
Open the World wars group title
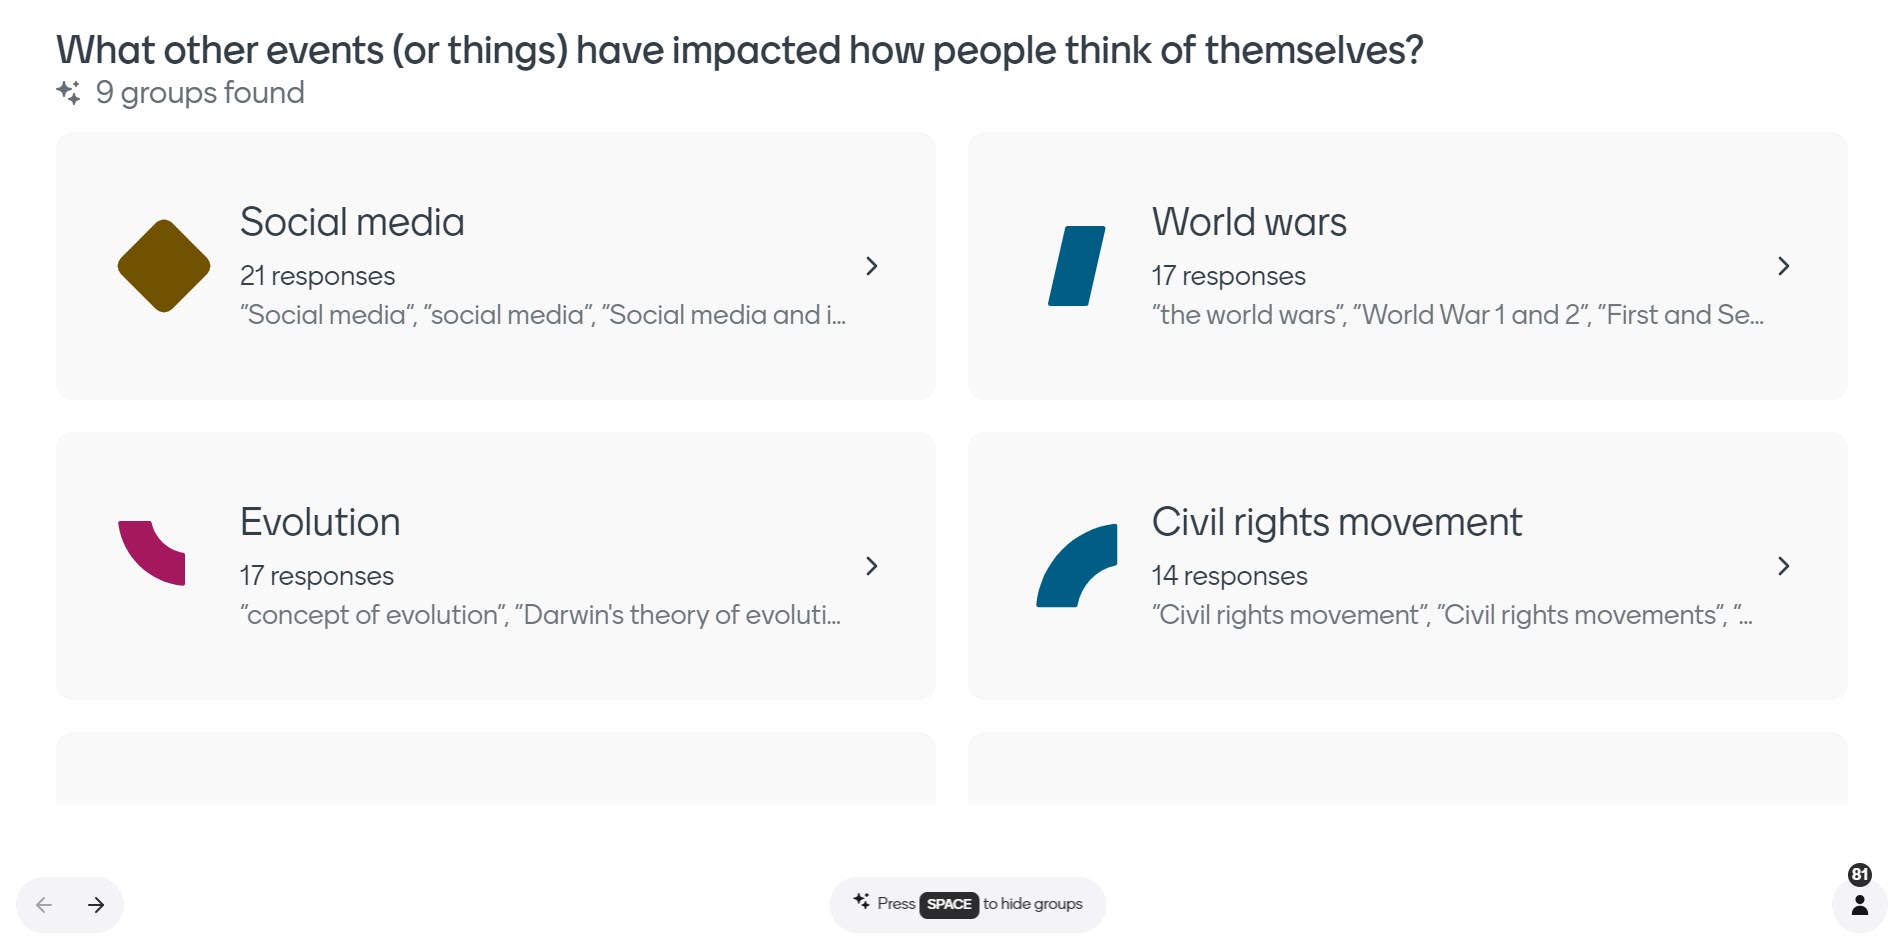(1249, 222)
